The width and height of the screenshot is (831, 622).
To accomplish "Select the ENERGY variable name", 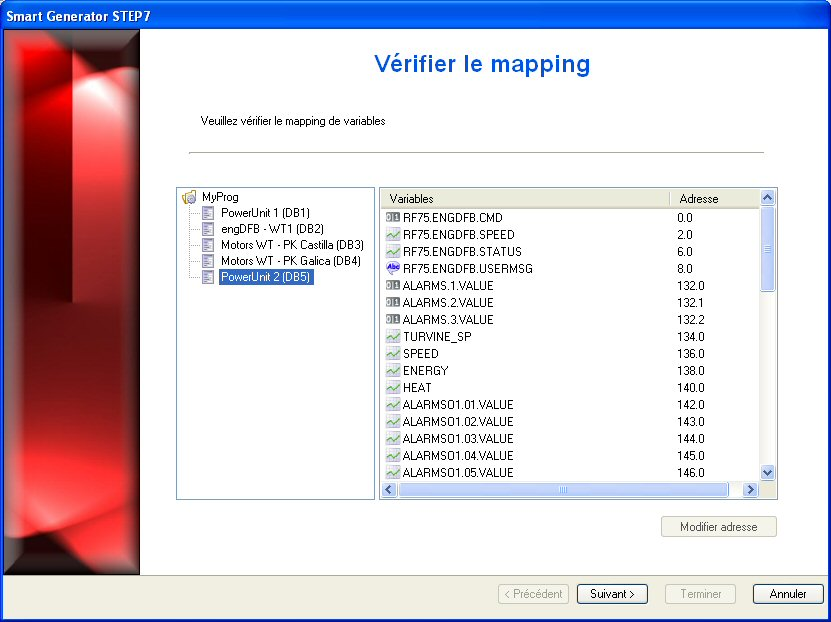I will (425, 370).
